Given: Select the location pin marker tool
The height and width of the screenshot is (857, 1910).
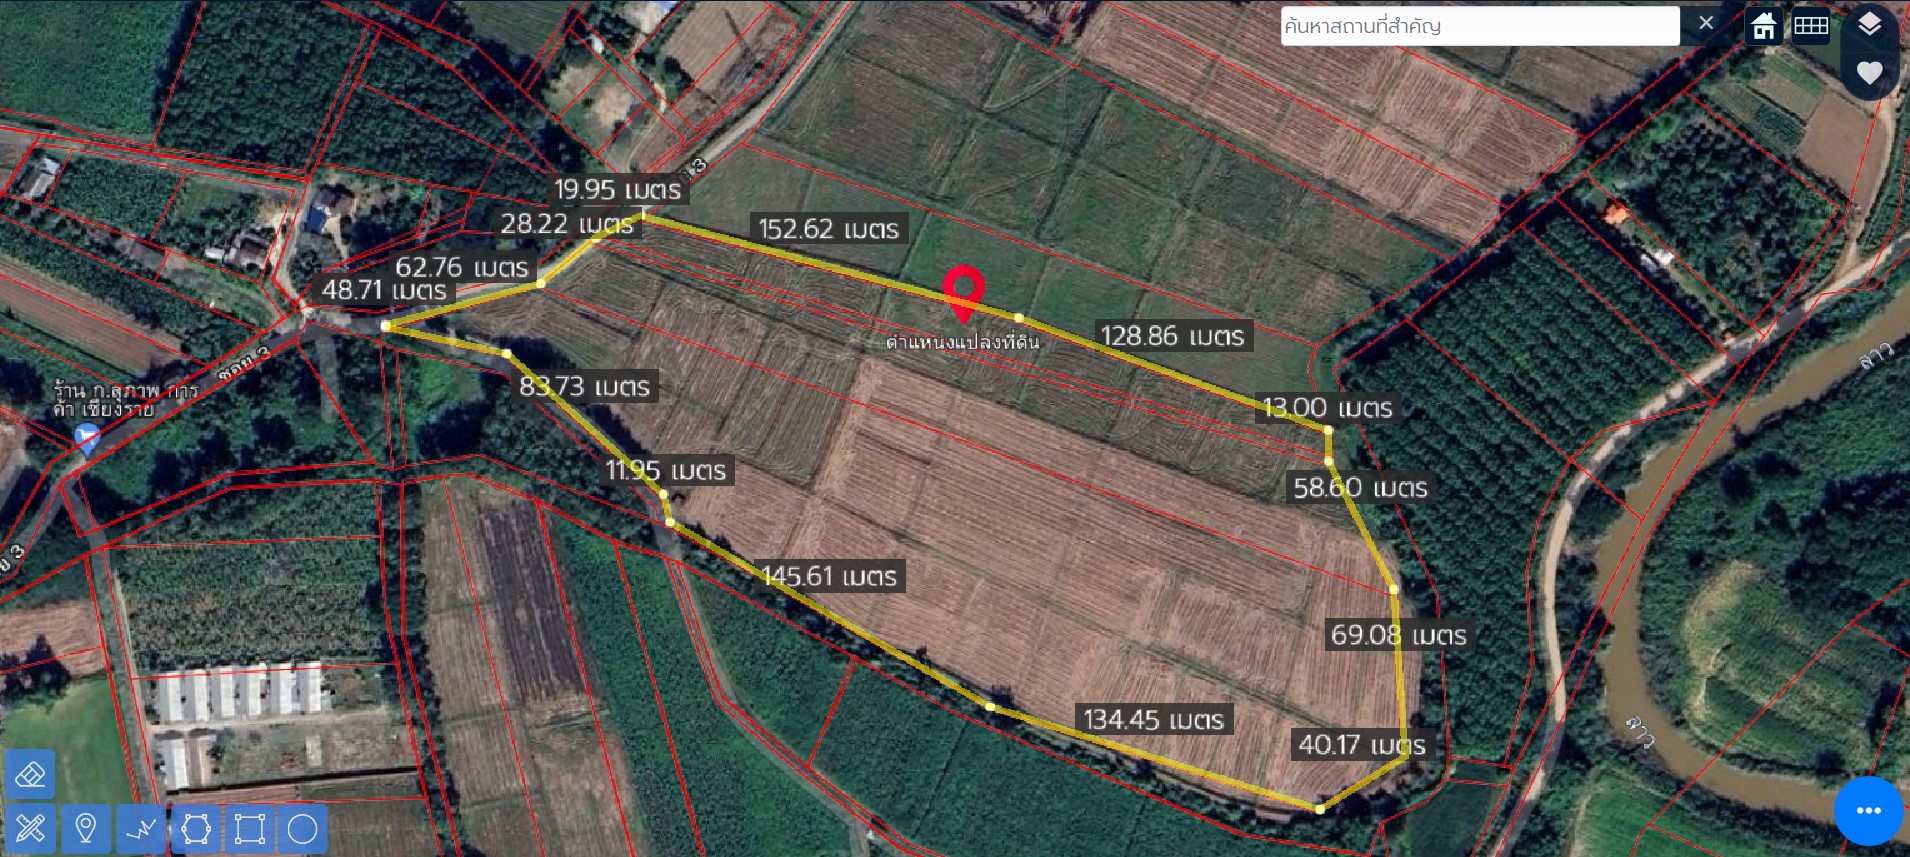Looking at the screenshot, I should coord(85,828).
